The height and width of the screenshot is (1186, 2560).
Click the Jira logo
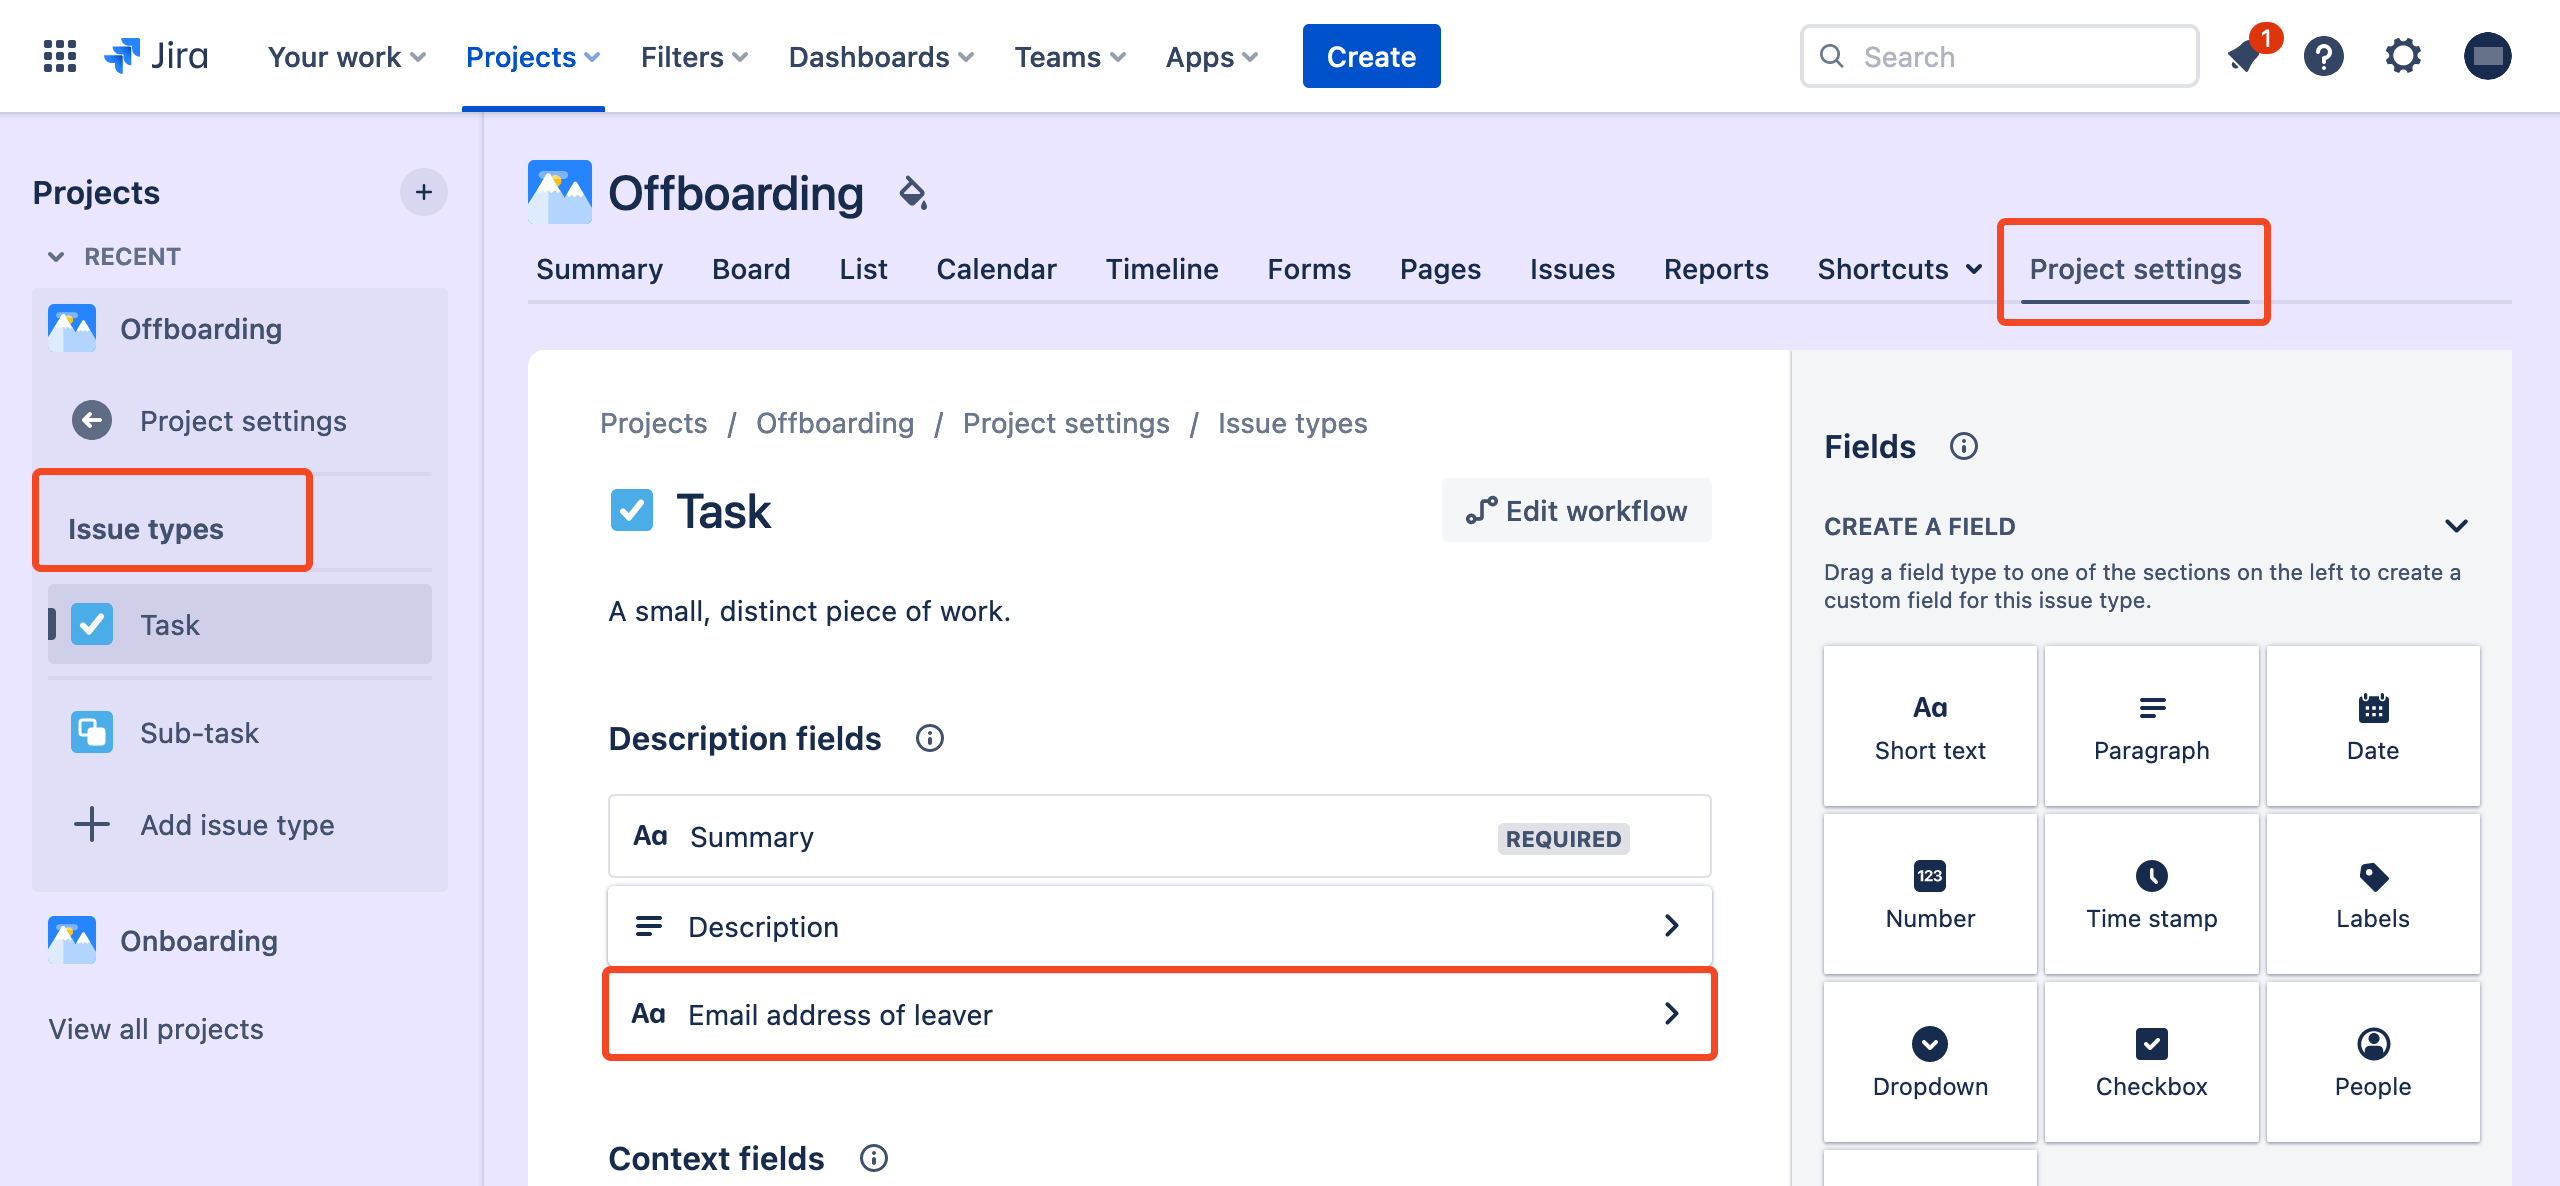pyautogui.click(x=156, y=56)
